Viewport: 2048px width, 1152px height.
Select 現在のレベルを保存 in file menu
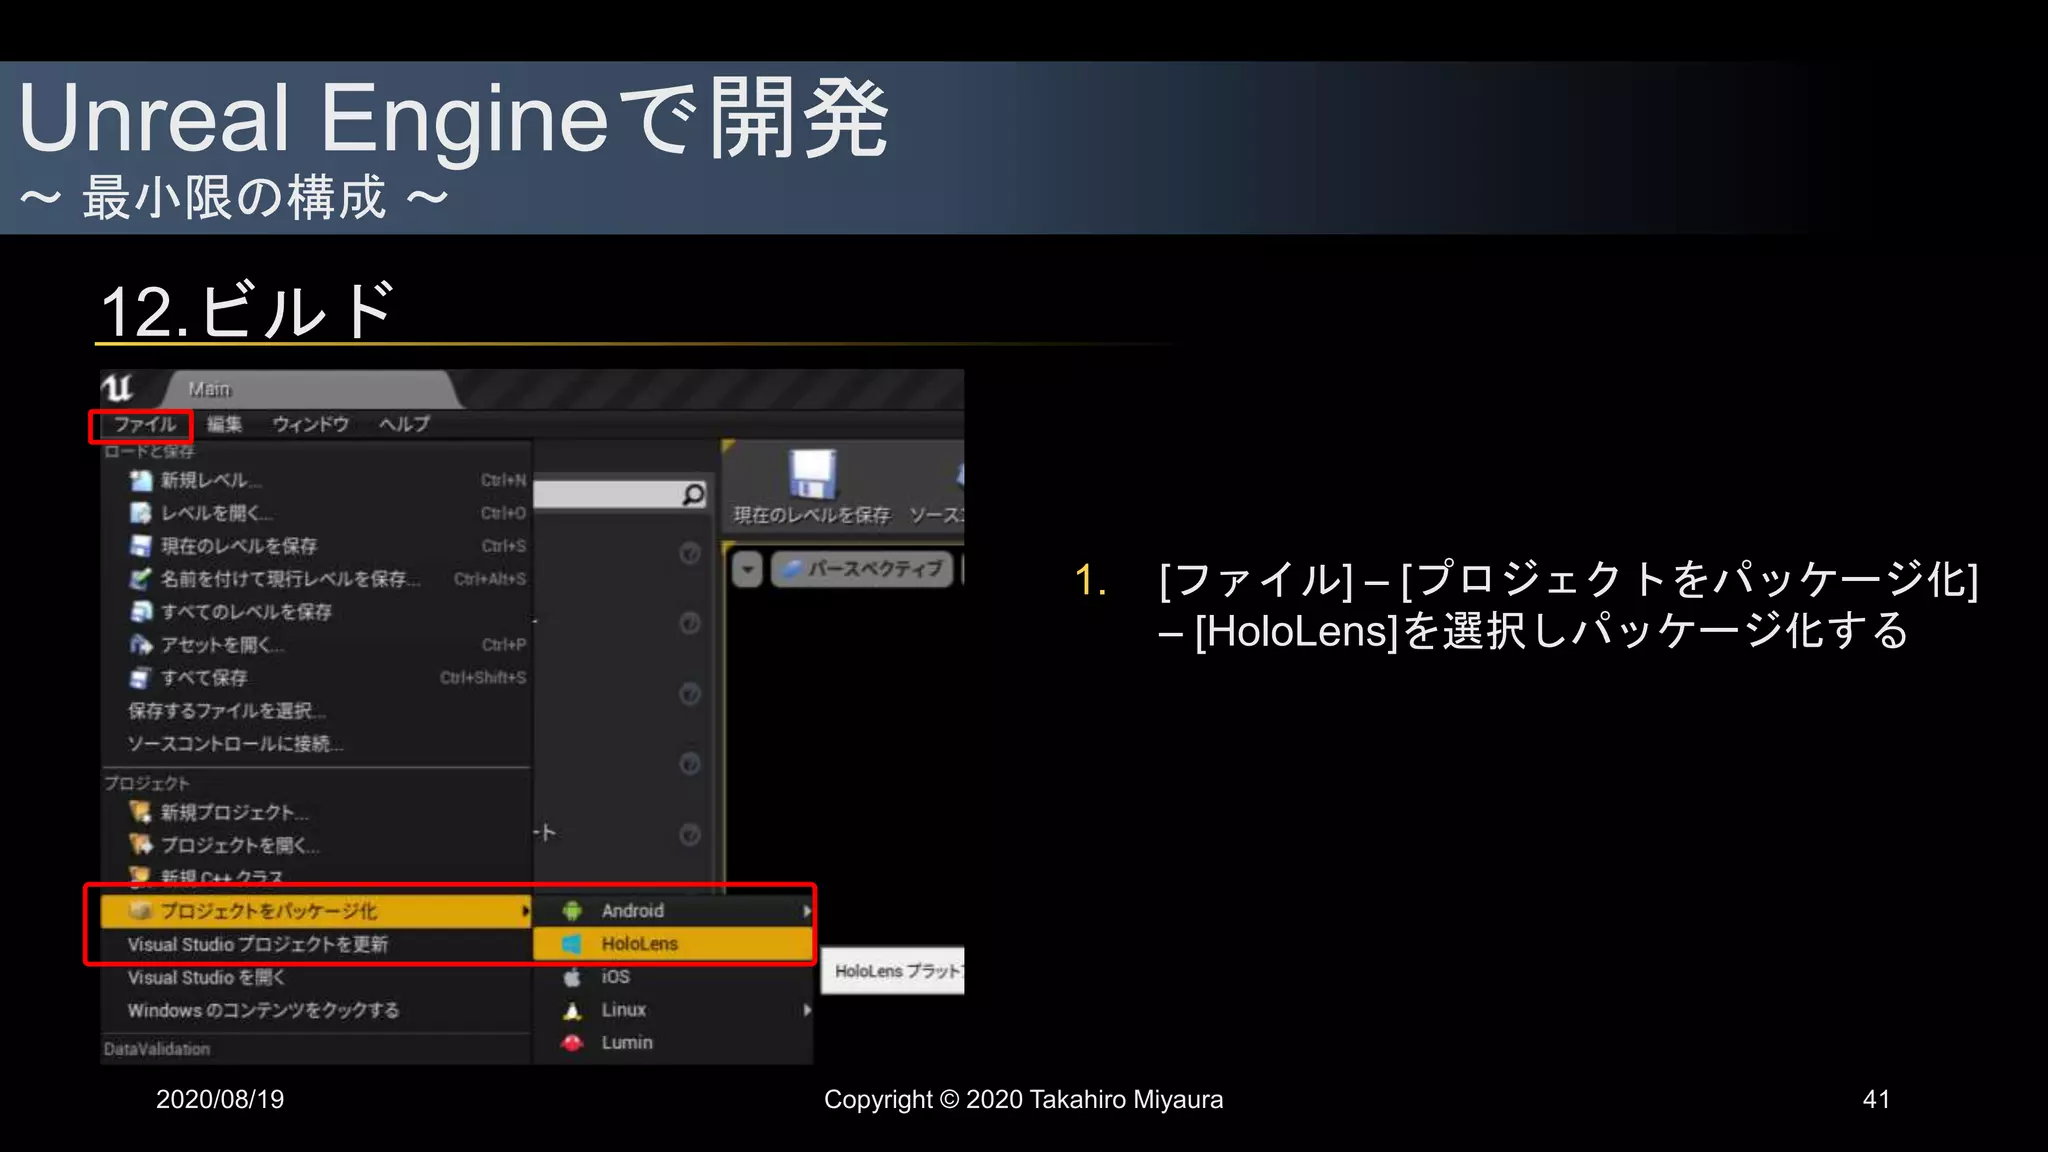point(316,546)
